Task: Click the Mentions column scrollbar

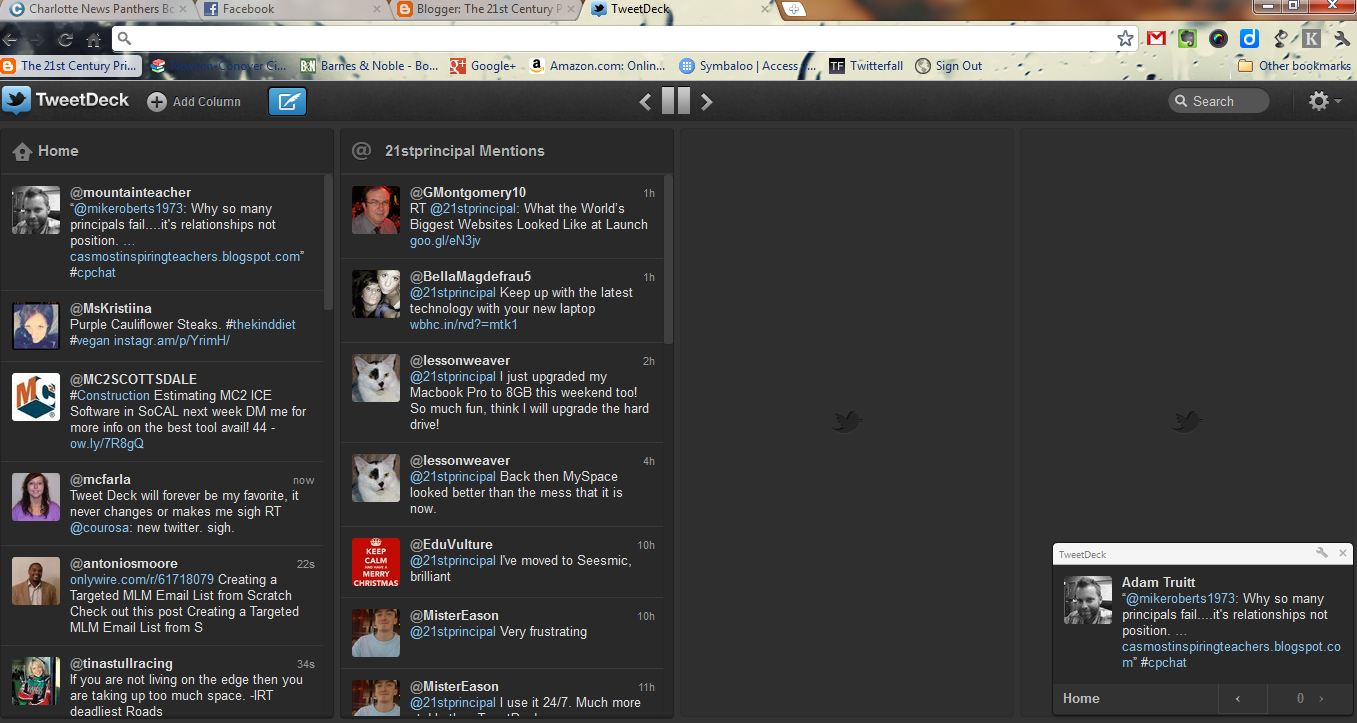Action: click(x=668, y=259)
